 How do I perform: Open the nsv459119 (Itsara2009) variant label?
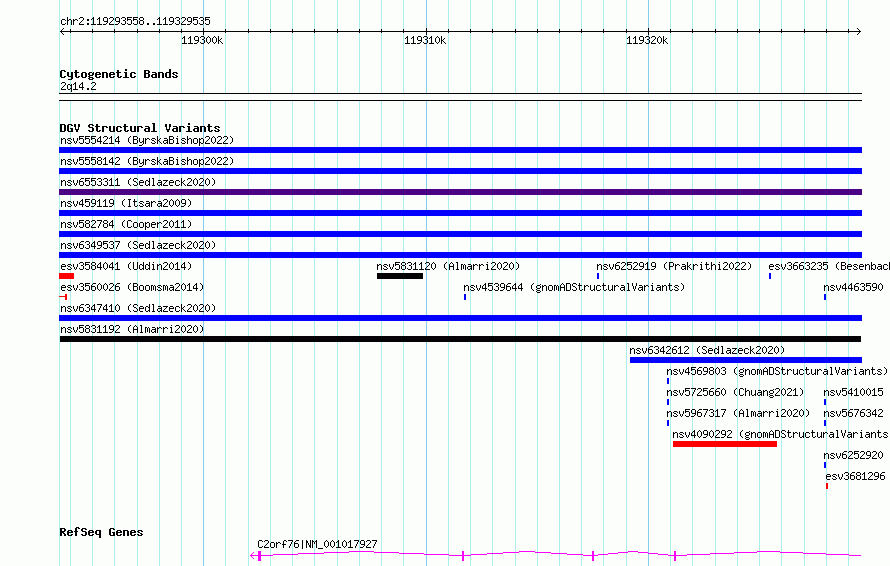(x=126, y=203)
